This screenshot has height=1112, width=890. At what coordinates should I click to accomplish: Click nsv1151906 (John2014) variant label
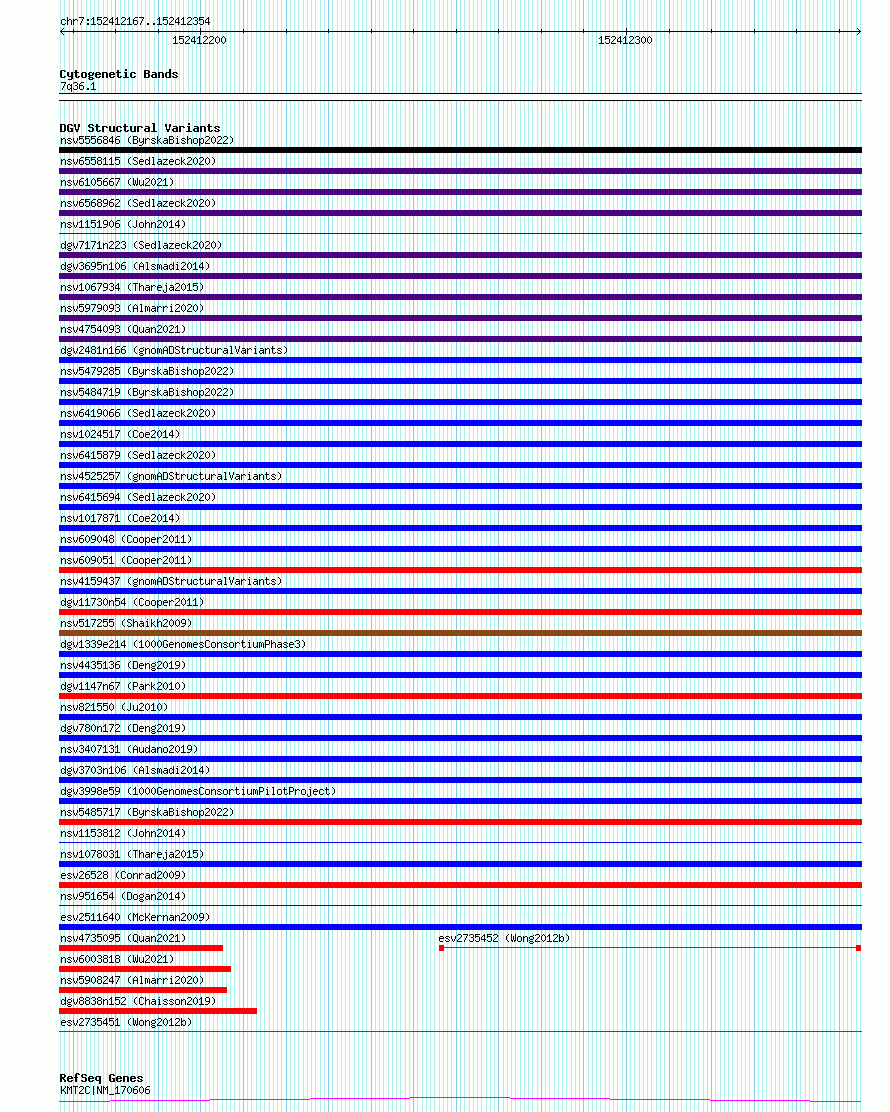123,224
